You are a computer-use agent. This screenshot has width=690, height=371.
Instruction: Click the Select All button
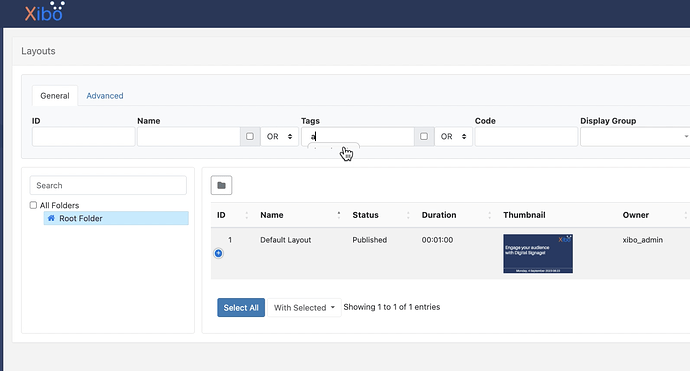(x=241, y=307)
